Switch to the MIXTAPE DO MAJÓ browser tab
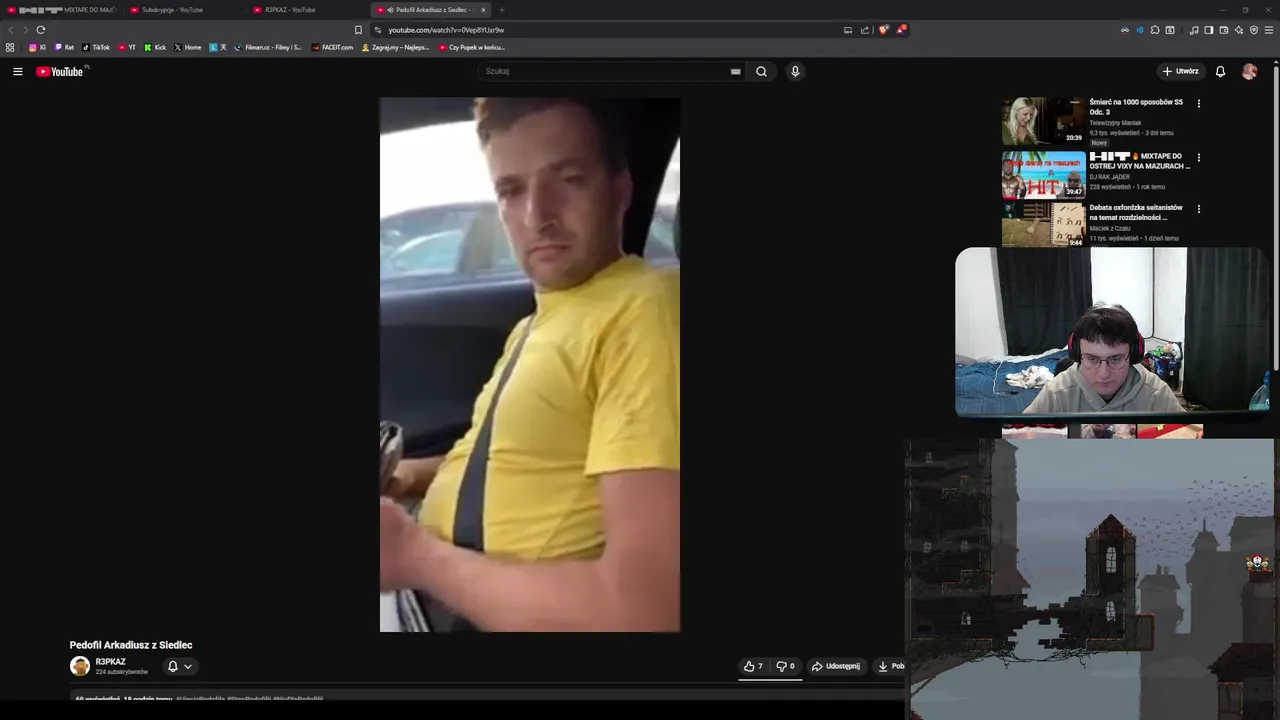Image resolution: width=1280 pixels, height=720 pixels. [x=60, y=10]
